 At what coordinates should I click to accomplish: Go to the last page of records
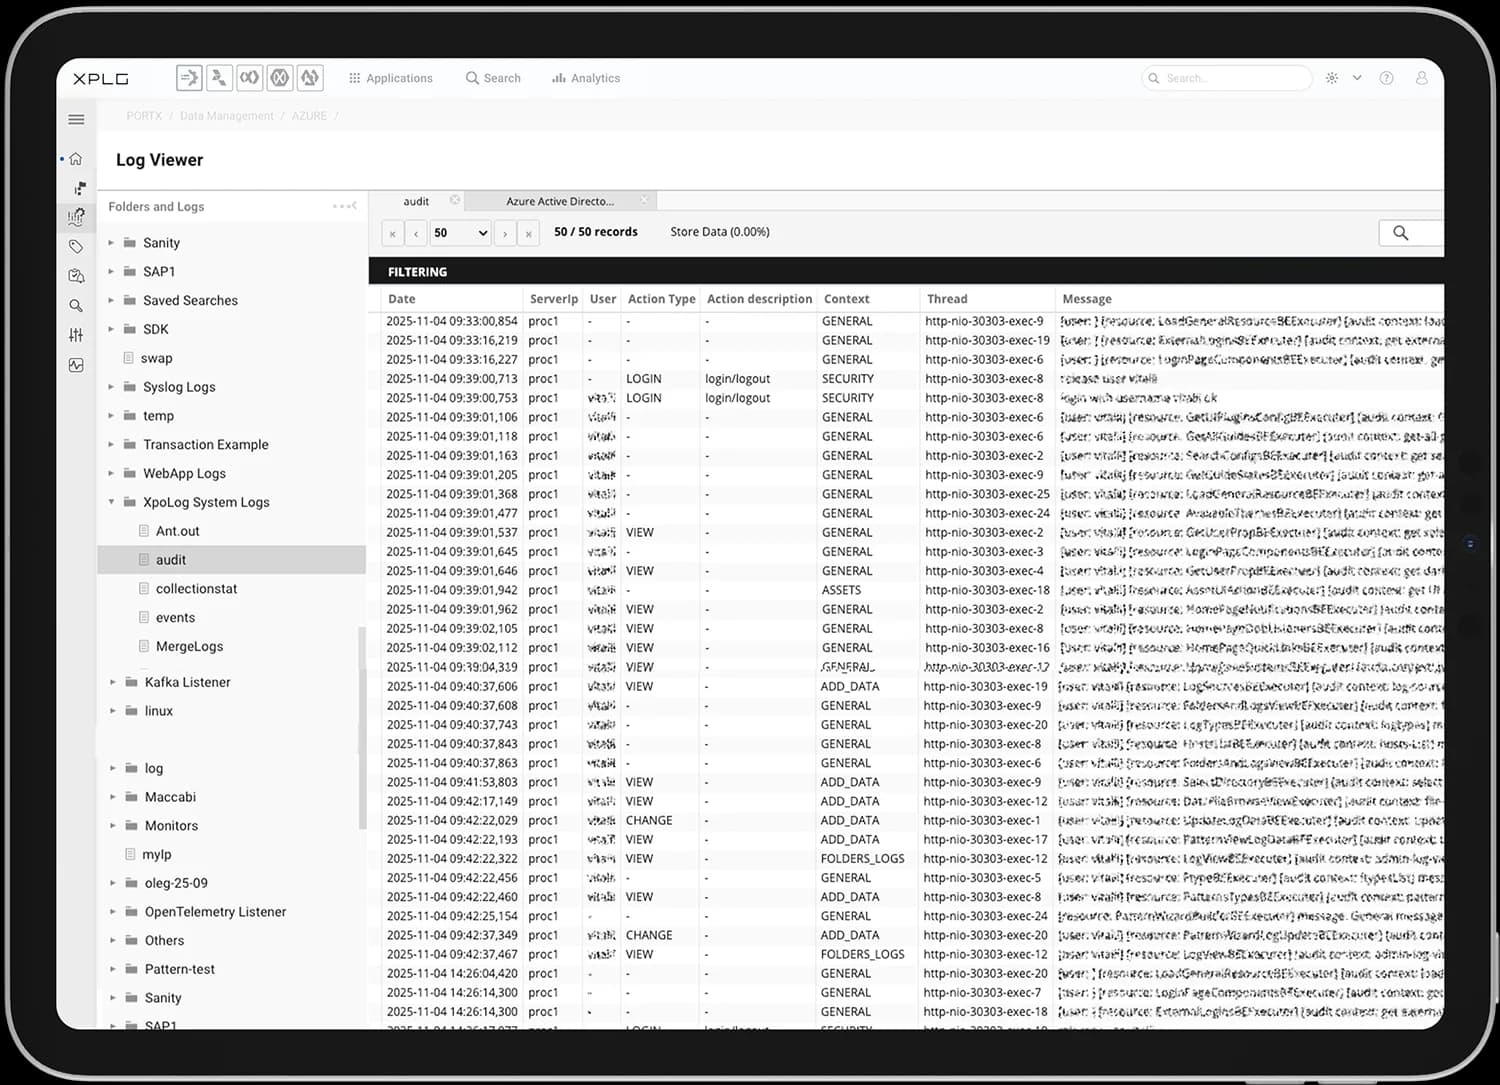529,233
